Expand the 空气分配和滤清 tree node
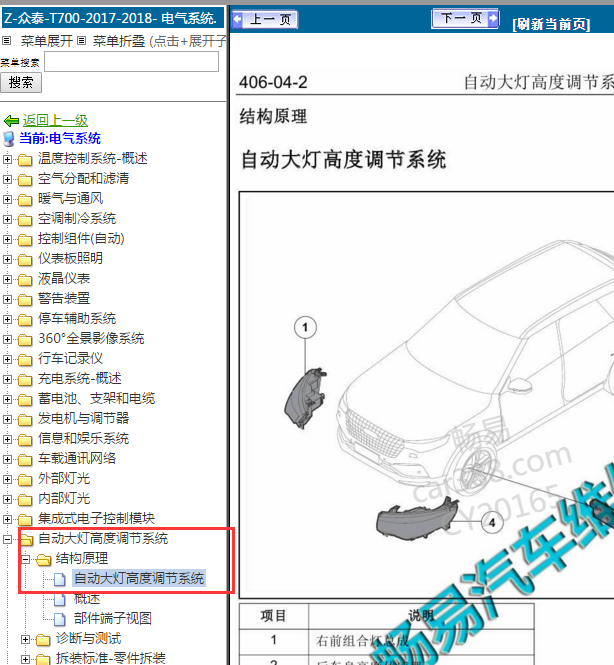 (7, 179)
